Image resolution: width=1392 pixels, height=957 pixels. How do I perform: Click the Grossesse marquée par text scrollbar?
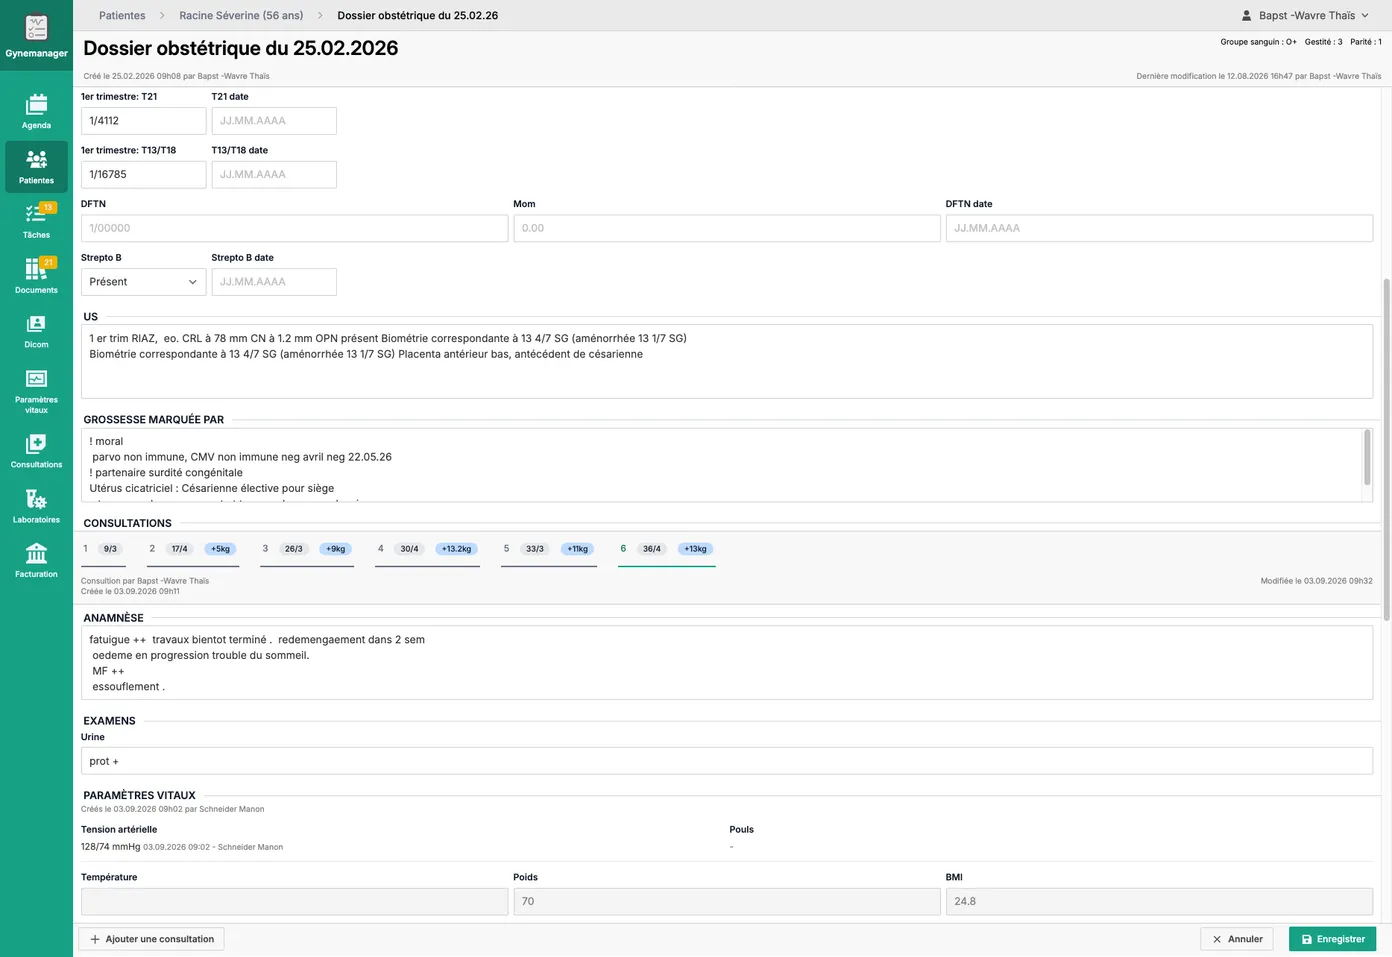click(x=1367, y=458)
